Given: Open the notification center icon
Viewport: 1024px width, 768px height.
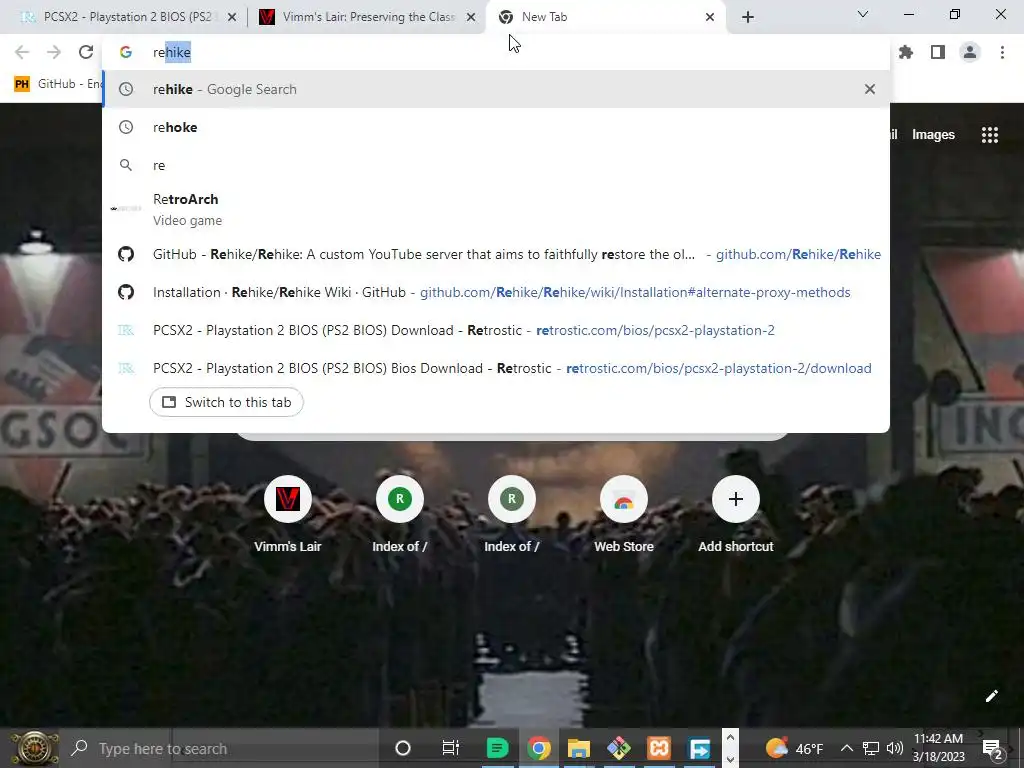Looking at the screenshot, I should coord(992,749).
